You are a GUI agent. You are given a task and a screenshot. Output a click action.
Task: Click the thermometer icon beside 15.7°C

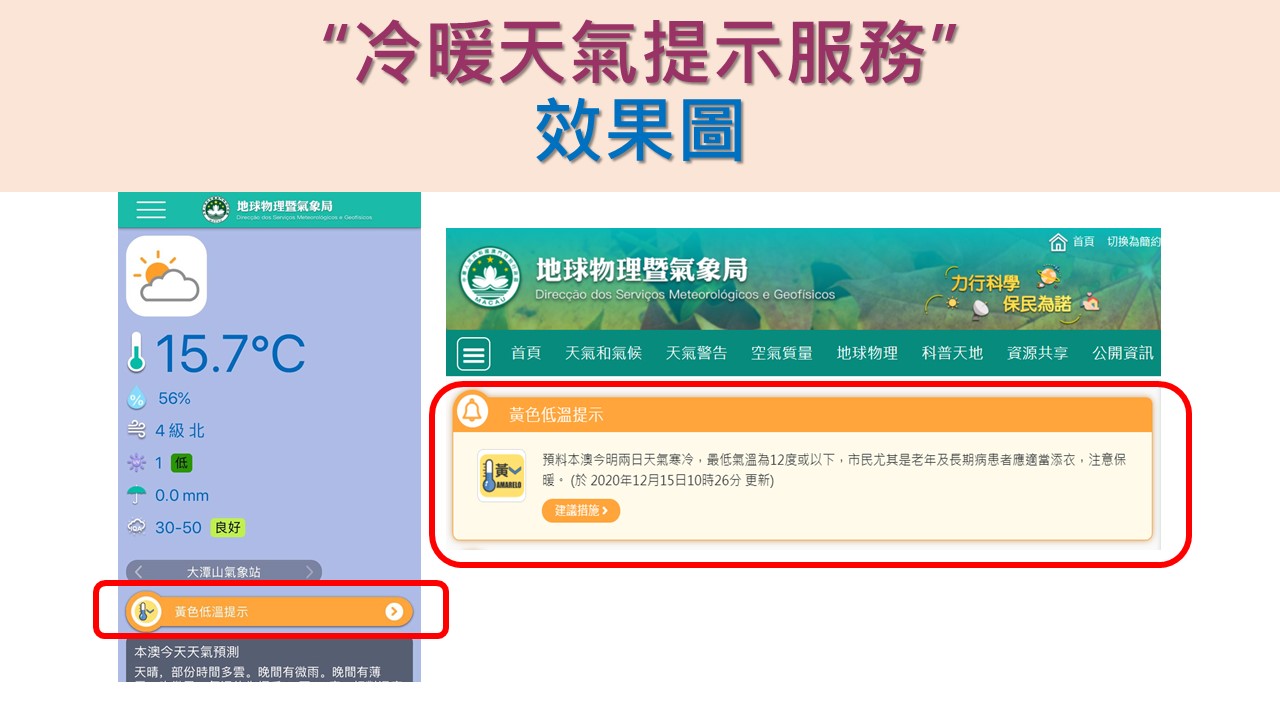coord(137,353)
